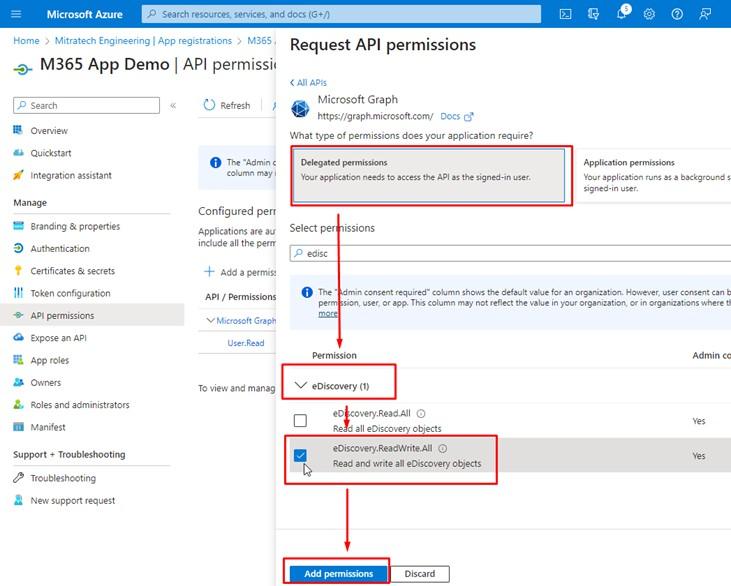Click the sidebar Search box
This screenshot has width=731, height=586.
pos(86,105)
